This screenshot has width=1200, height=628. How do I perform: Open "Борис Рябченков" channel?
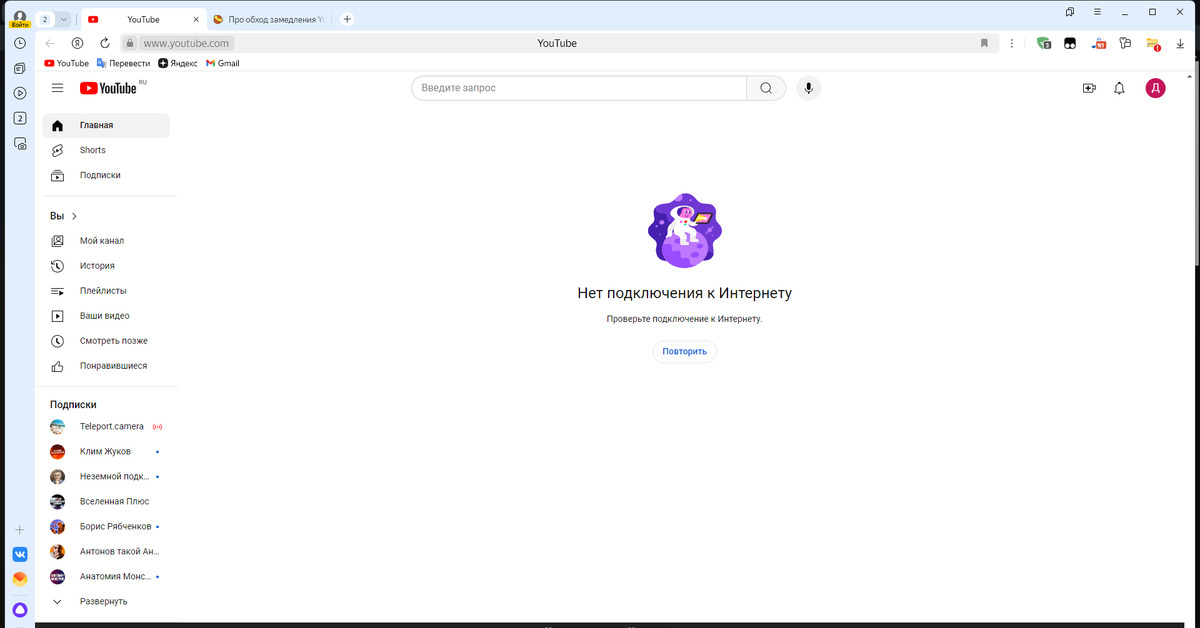click(x=106, y=526)
